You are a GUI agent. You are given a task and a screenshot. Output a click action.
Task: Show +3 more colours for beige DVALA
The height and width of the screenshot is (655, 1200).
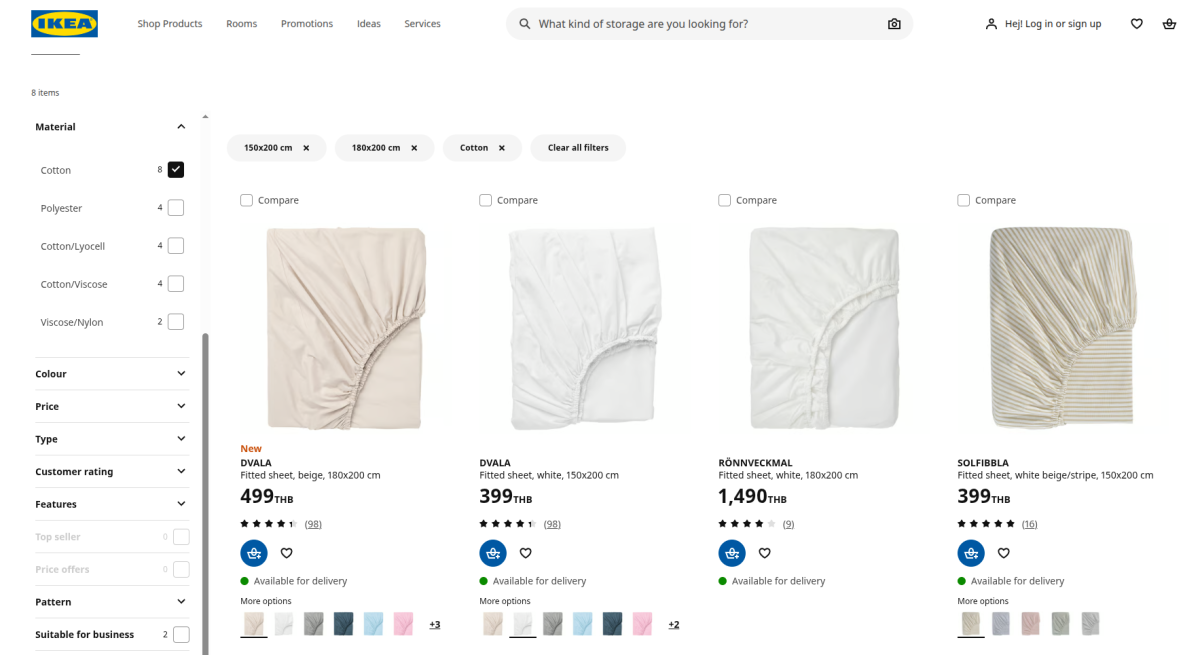coord(435,625)
